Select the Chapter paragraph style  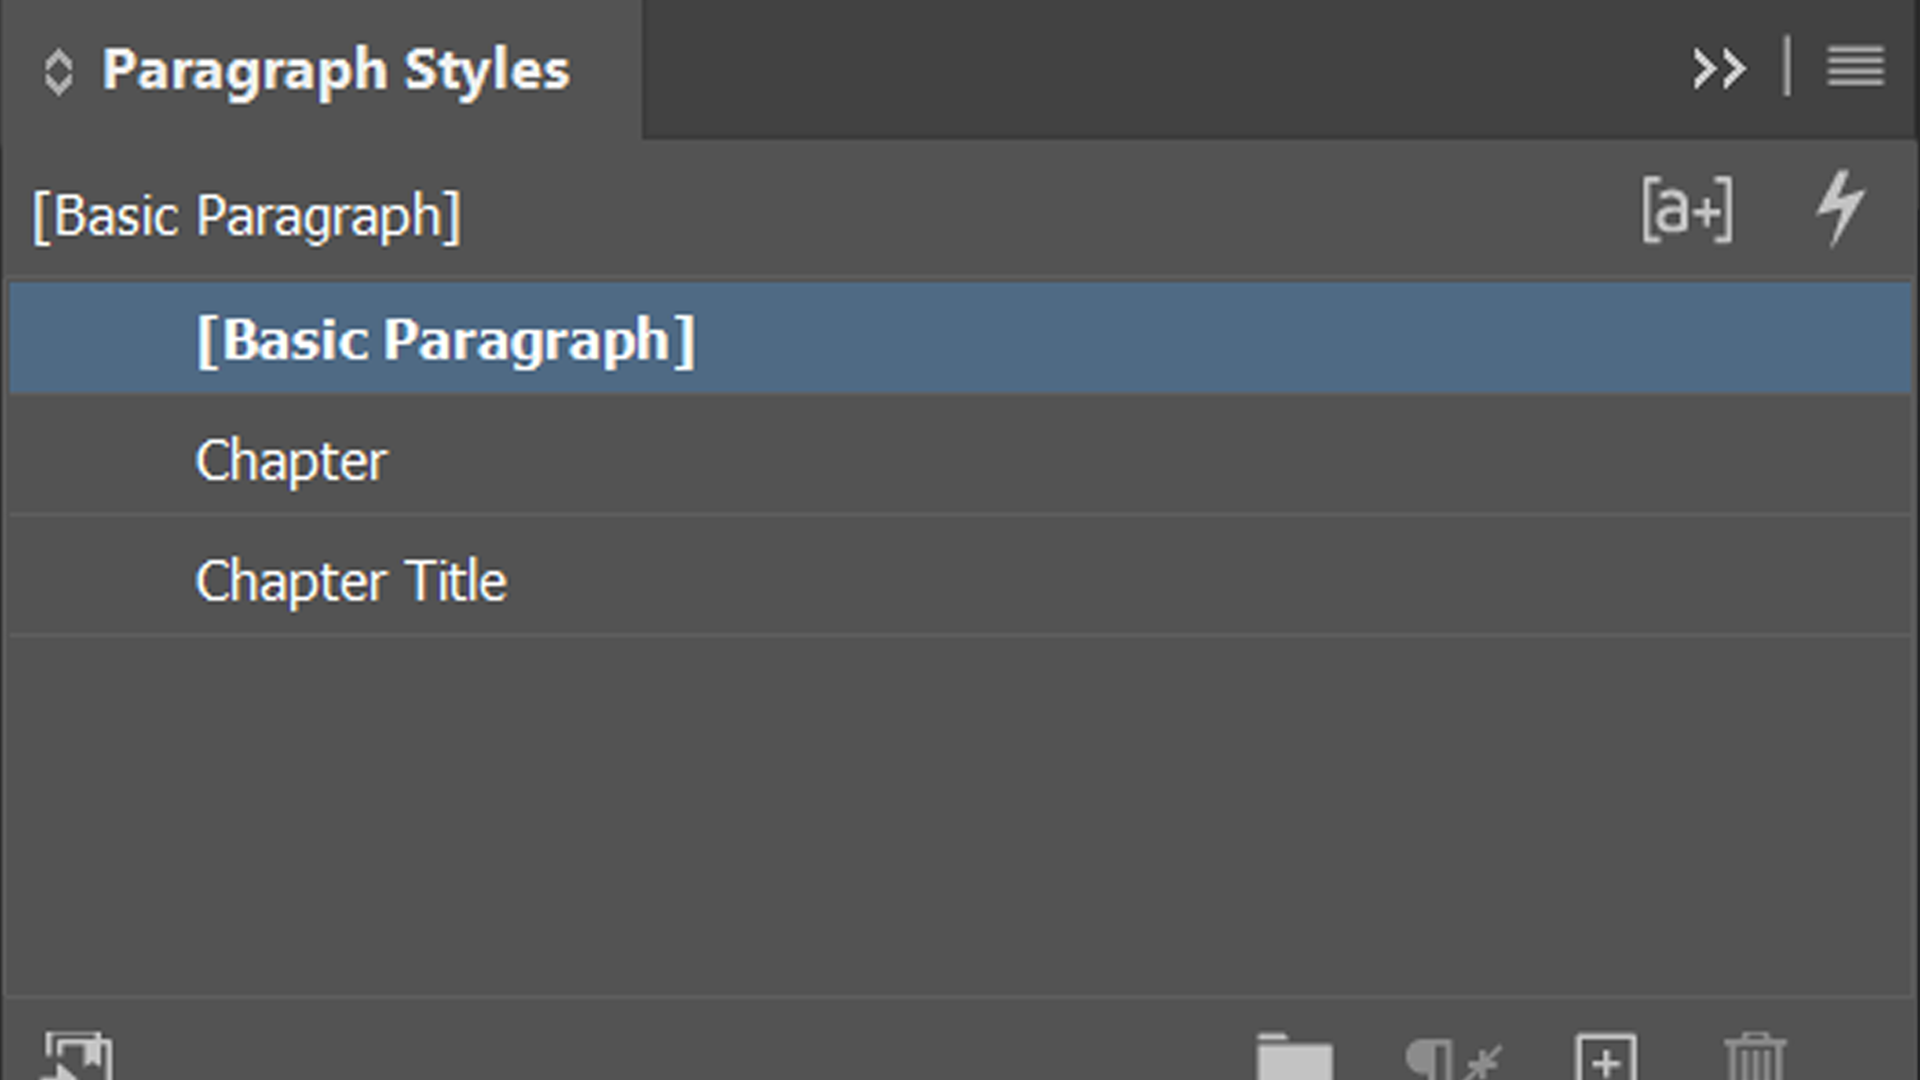(x=291, y=460)
